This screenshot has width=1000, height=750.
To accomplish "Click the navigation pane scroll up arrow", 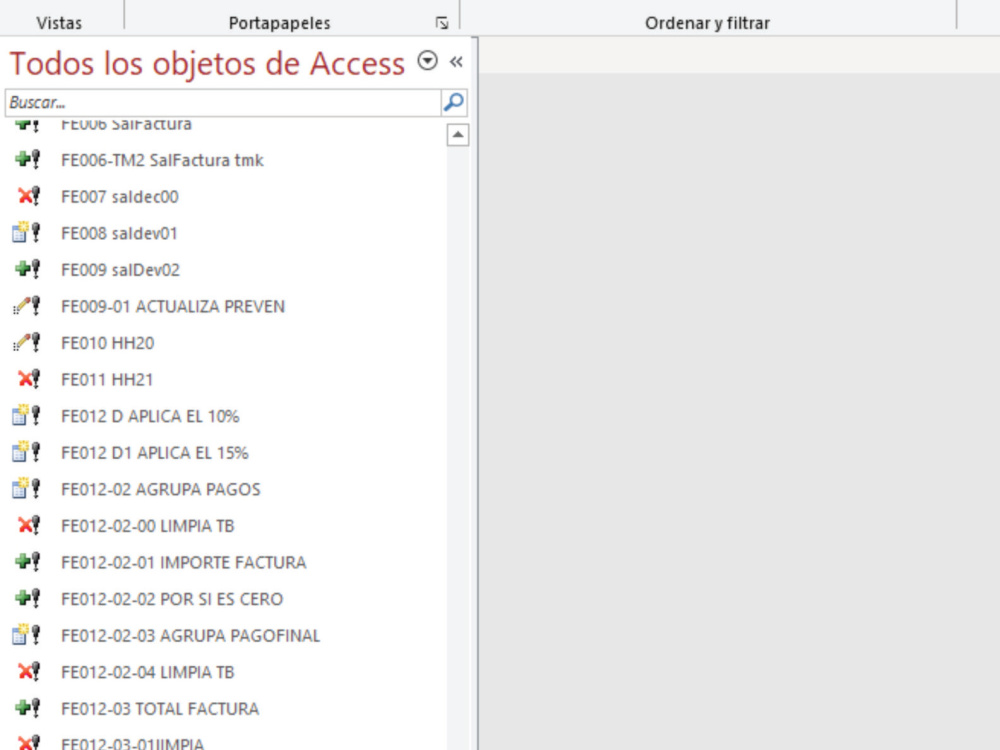I will [x=458, y=135].
